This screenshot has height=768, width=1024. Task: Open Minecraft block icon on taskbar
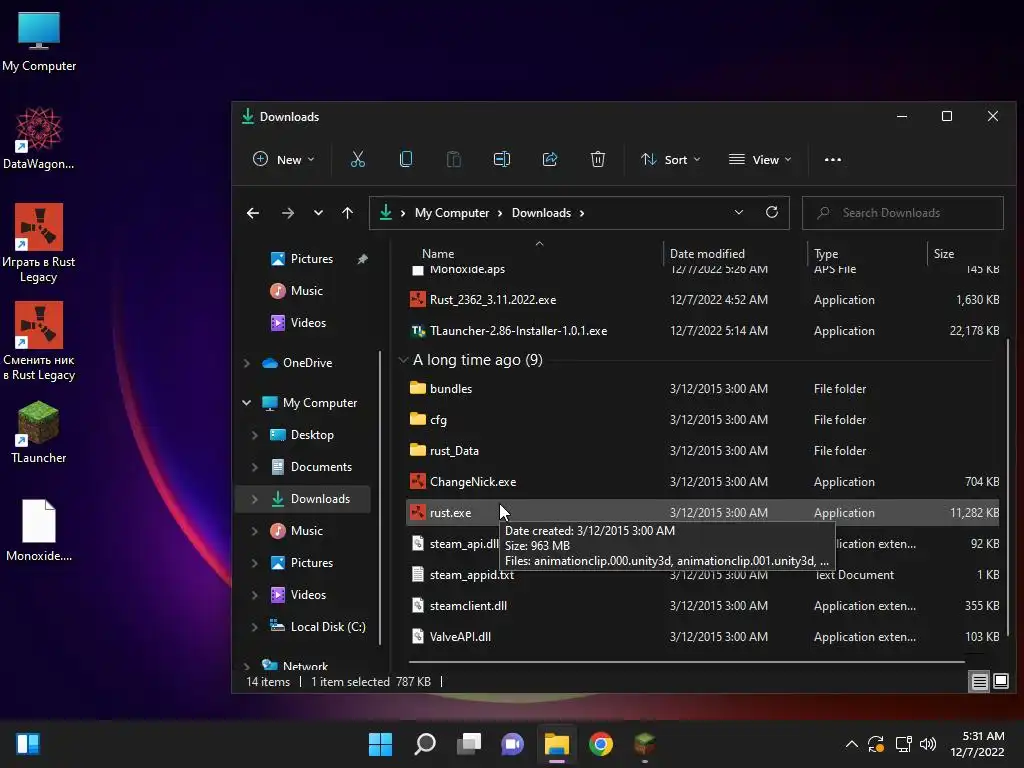pos(645,744)
